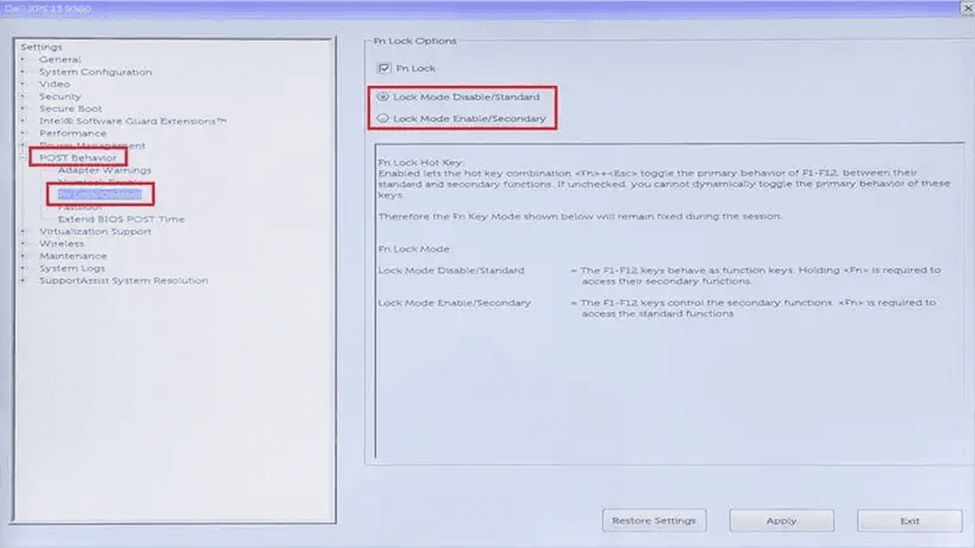Click the Exit button
Screen dimensions: 975x548
(909, 521)
